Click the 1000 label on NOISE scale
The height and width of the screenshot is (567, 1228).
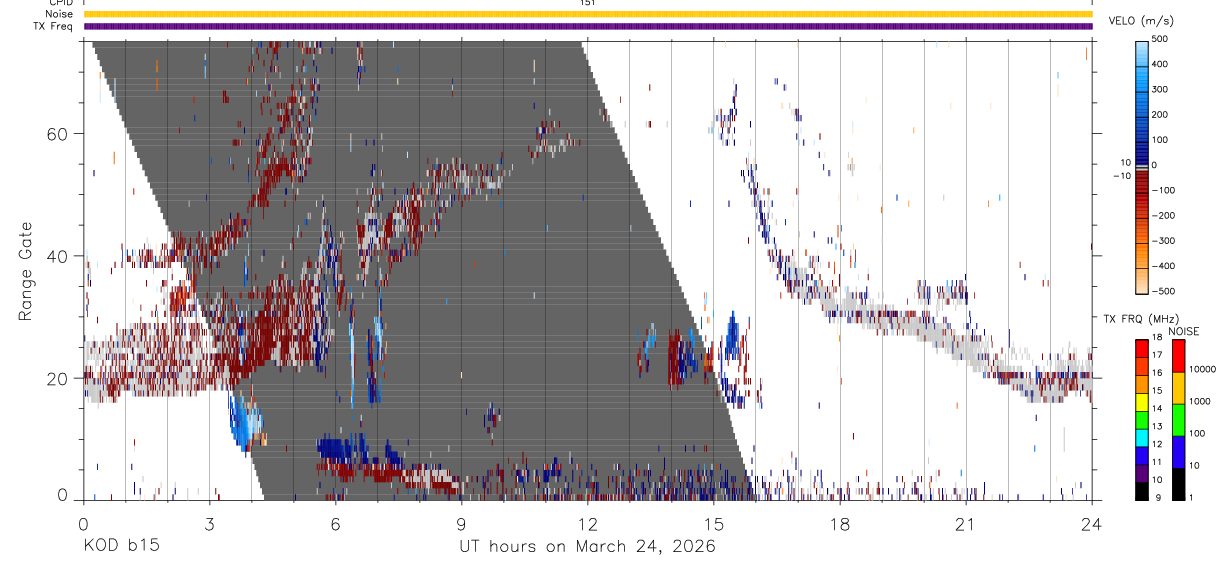point(1202,401)
